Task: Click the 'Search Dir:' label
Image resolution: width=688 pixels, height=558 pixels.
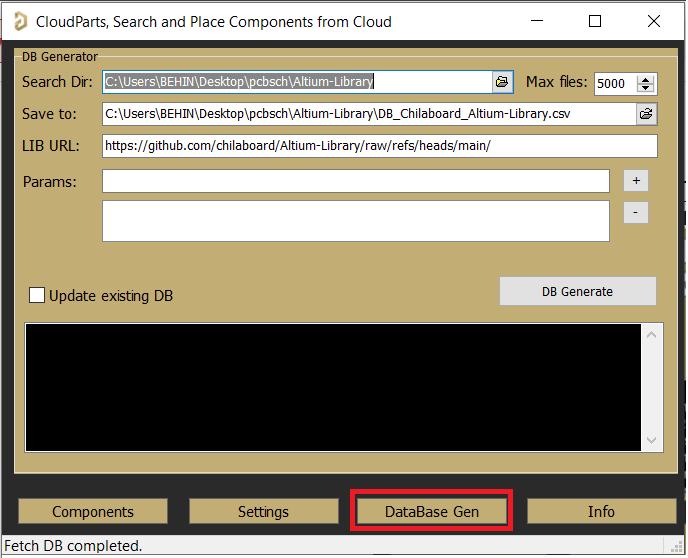Action: pos(57,82)
